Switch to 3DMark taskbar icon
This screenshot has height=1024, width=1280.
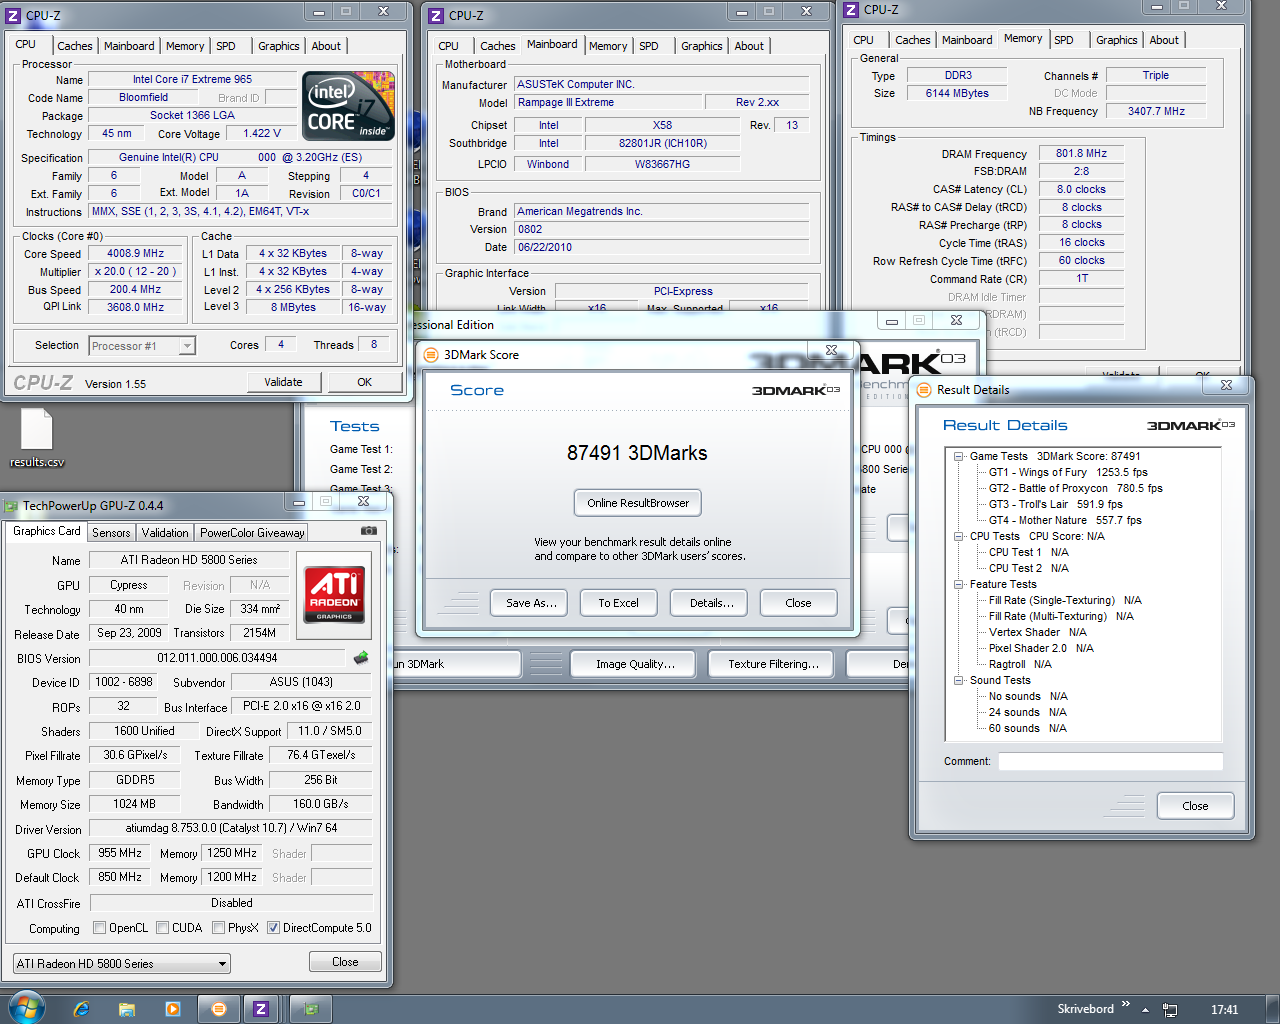(x=218, y=1009)
